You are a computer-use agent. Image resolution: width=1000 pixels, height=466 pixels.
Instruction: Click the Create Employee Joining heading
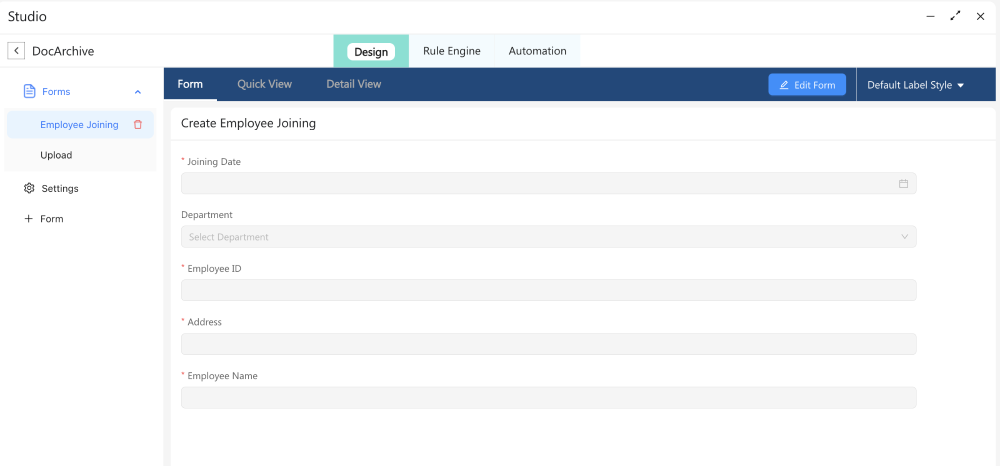(249, 124)
